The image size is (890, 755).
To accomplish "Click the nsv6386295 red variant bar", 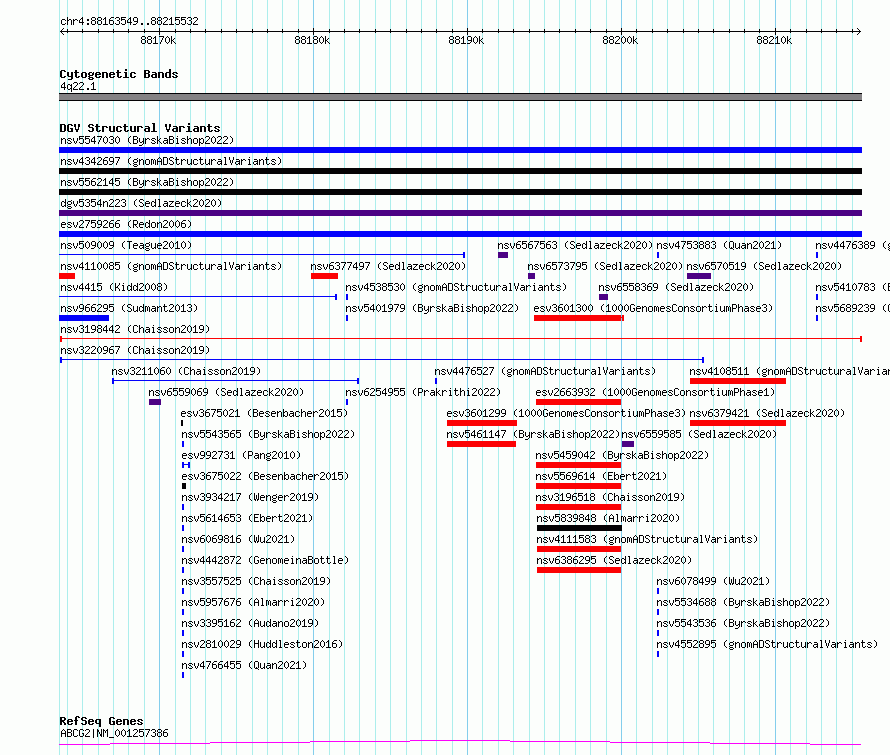I will [579, 571].
